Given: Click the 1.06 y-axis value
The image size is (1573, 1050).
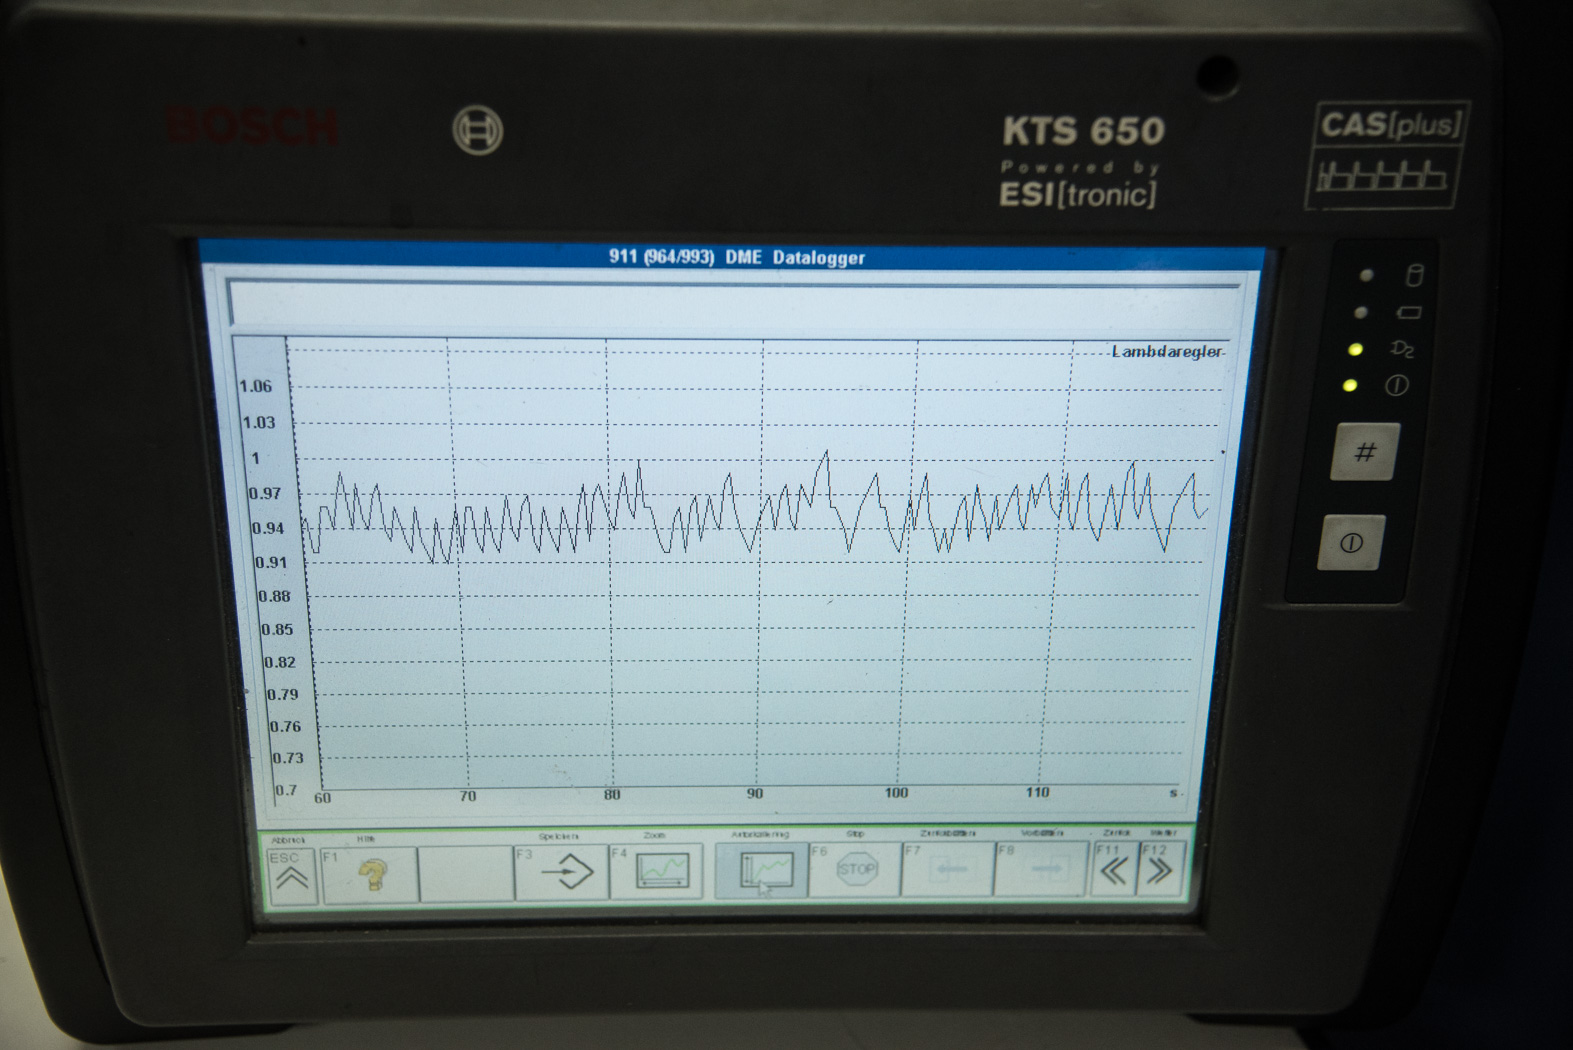Looking at the screenshot, I should click(x=255, y=386).
